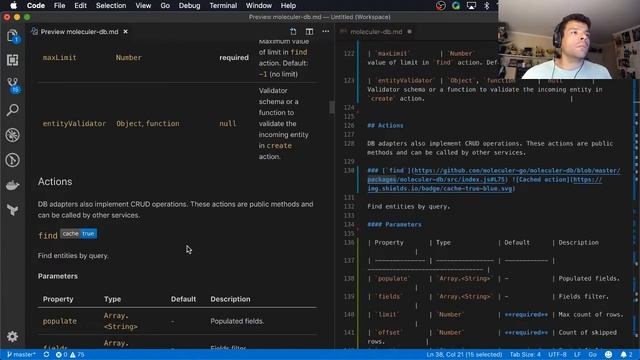
Task: Open the Debug menu
Action: (x=189, y=6)
